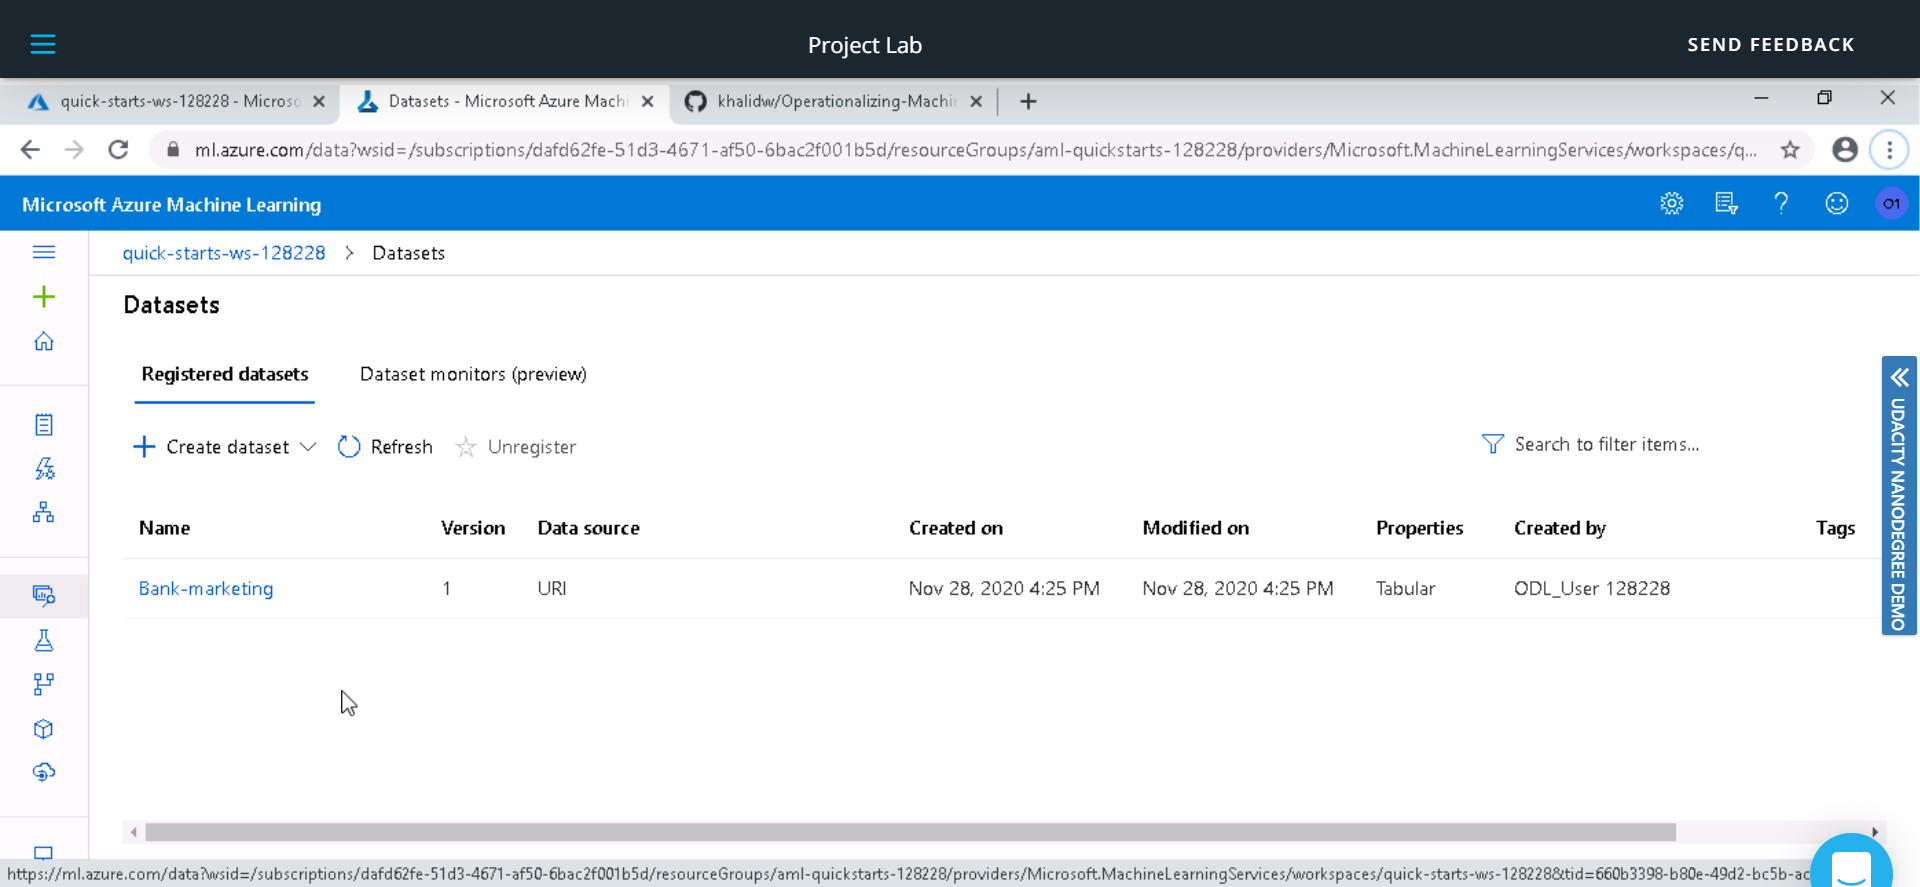Click quick-starts-ws-128228 breadcrumb link
Screen dimensions: 1920x887
click(224, 253)
